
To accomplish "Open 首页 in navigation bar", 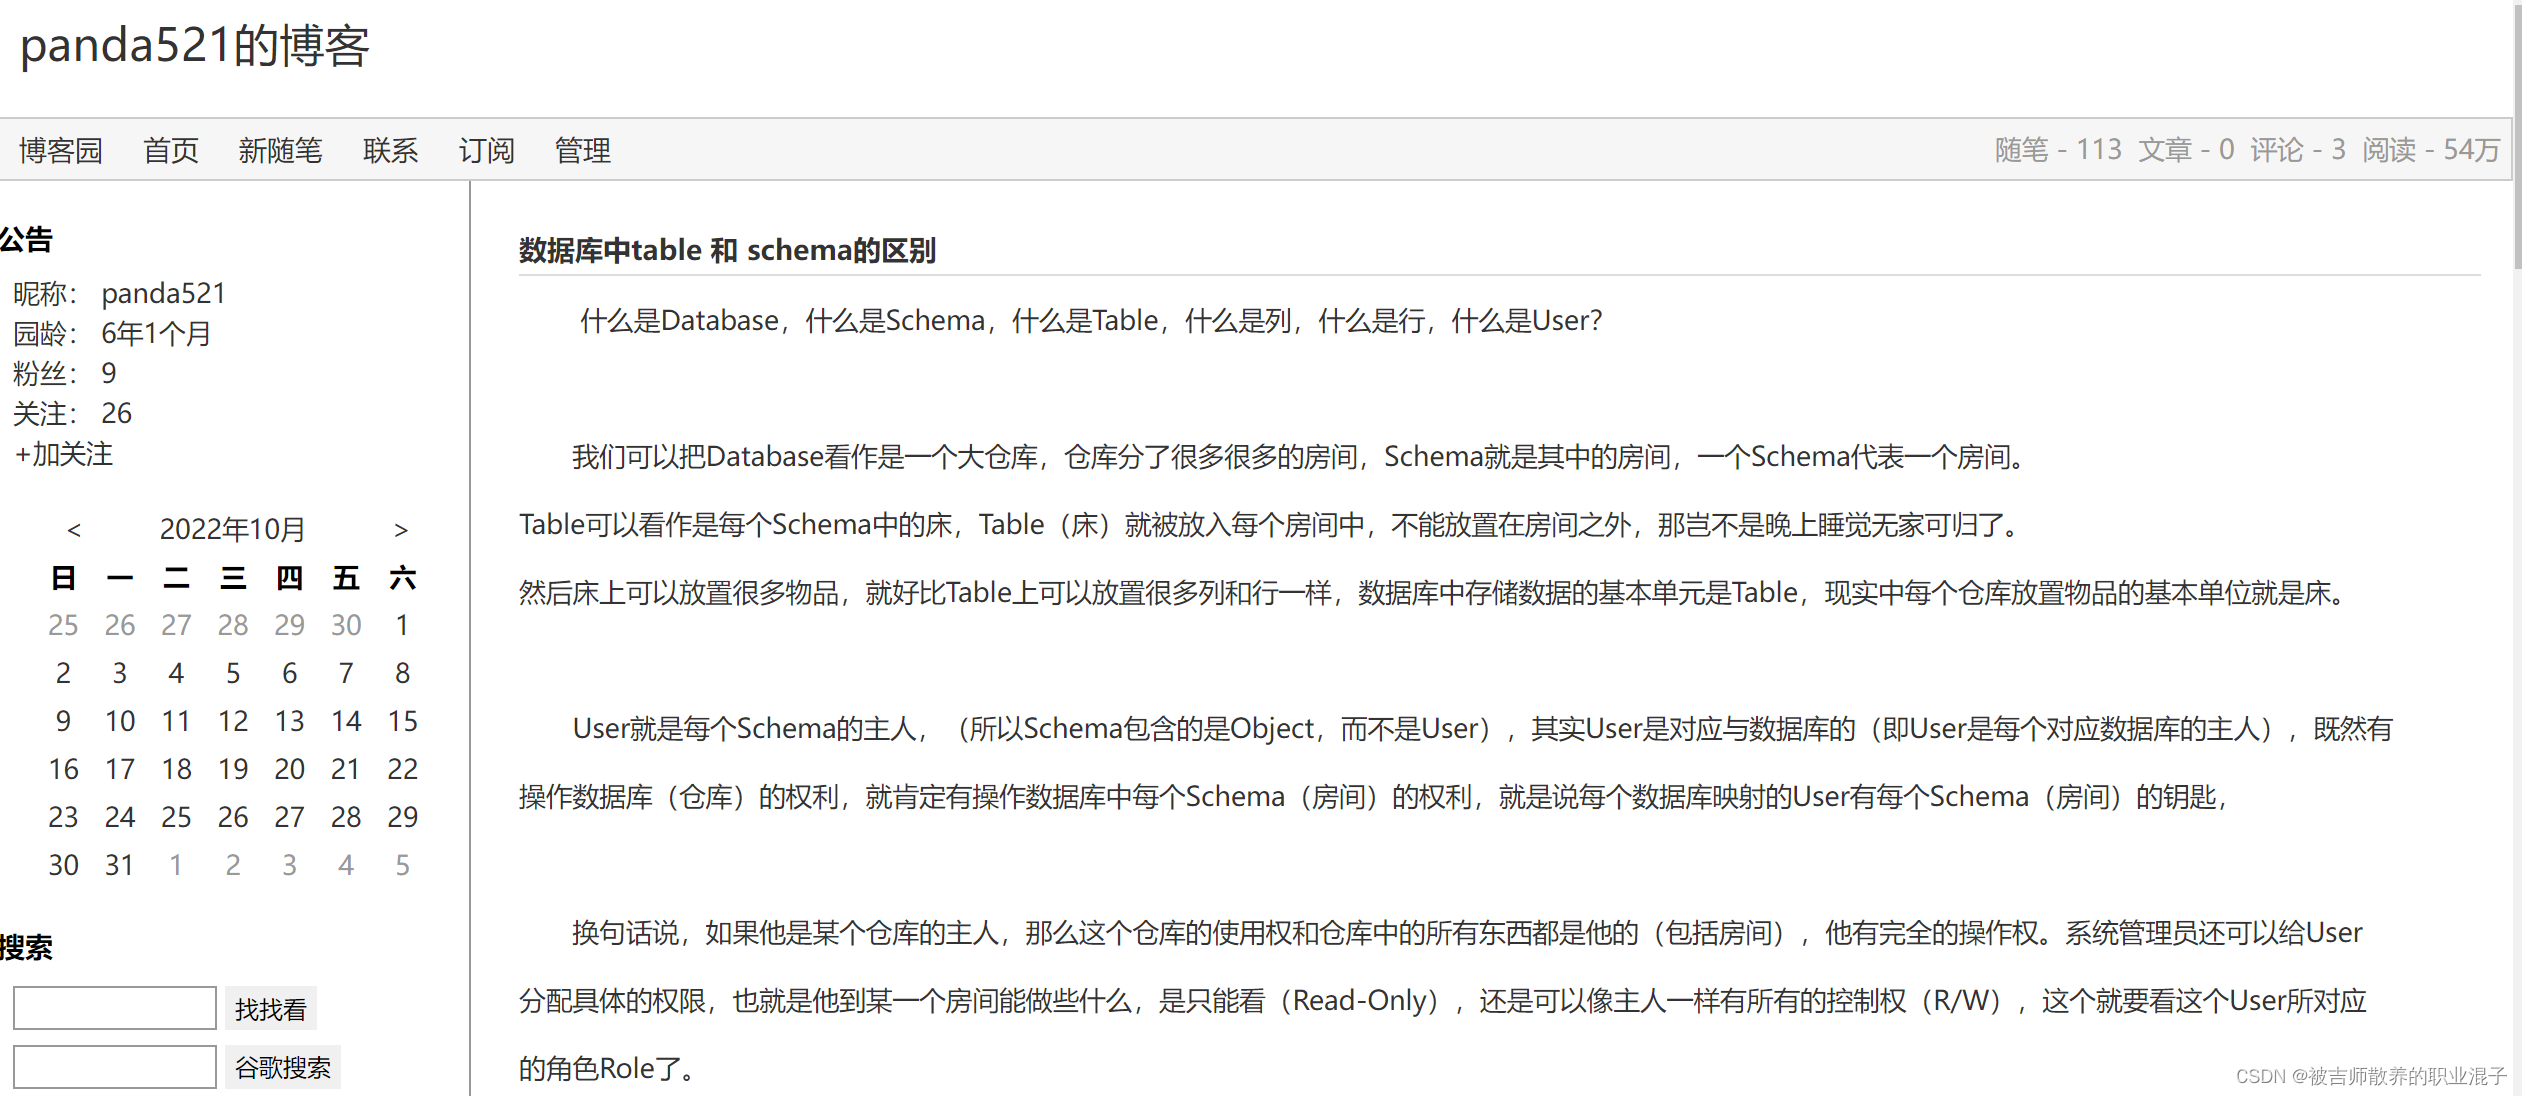I will 171,150.
